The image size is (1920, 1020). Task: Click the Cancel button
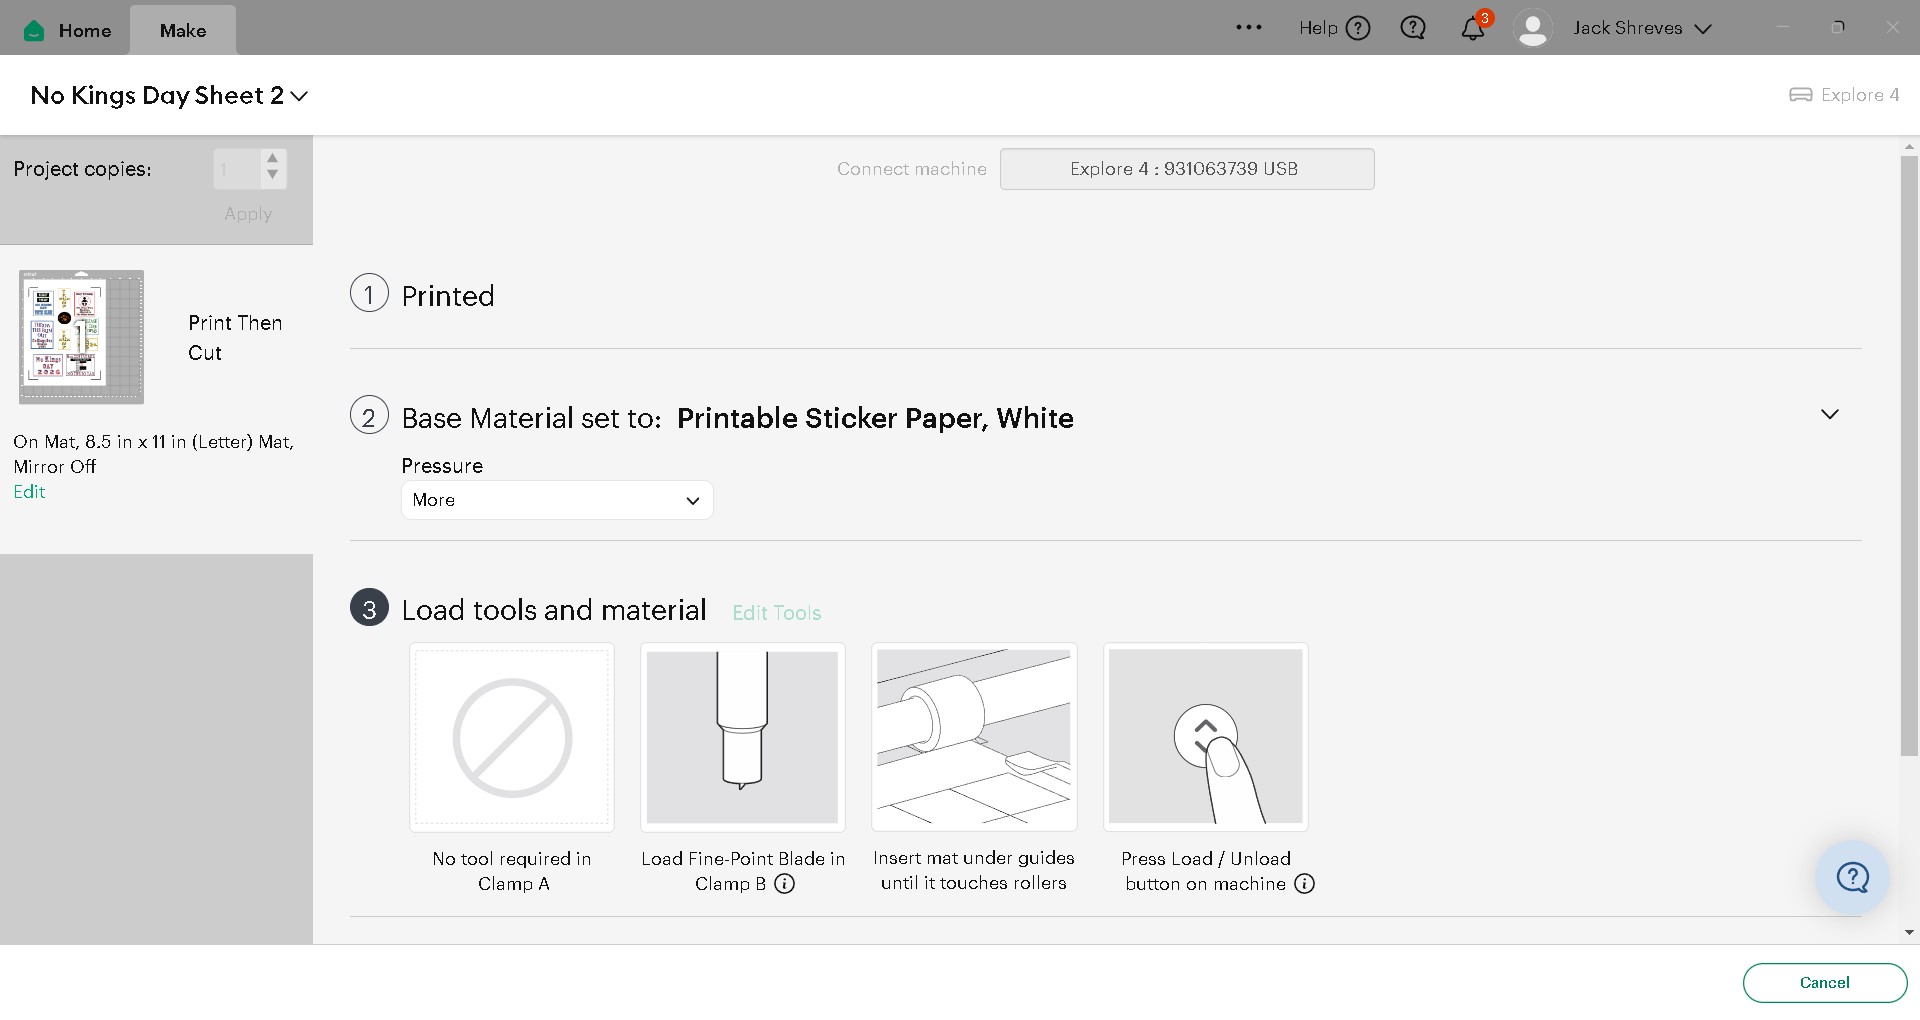coord(1824,983)
